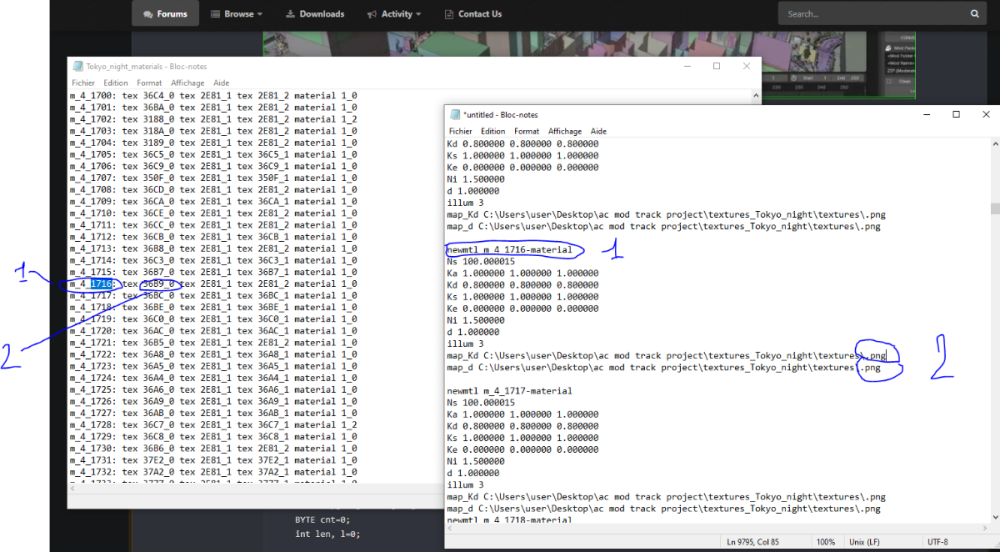Click the forum Search input field
The width and height of the screenshot is (1000, 552).
pos(875,13)
